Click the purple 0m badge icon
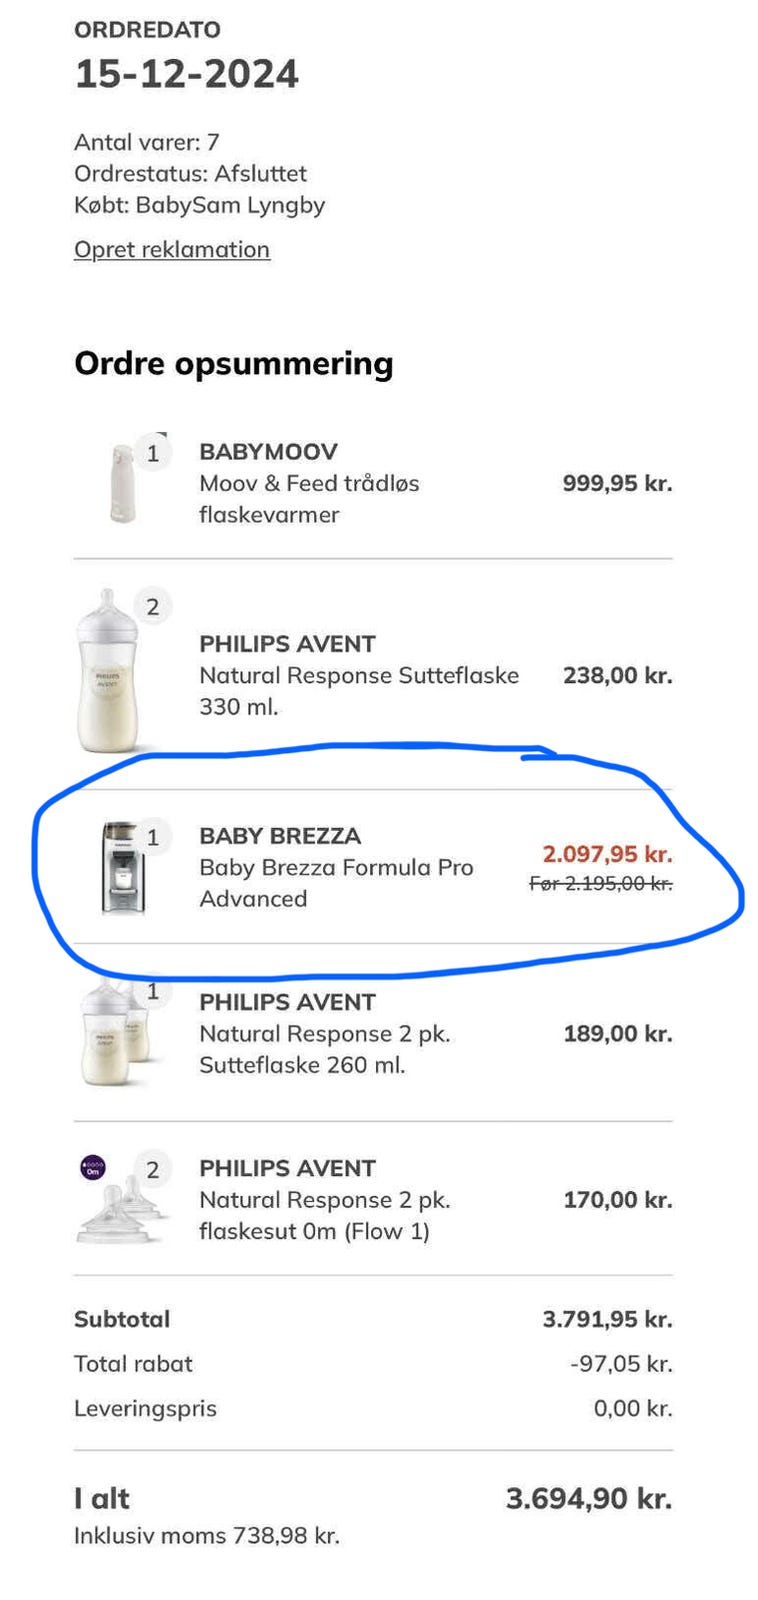The width and height of the screenshot is (758, 1600). pyautogui.click(x=93, y=1167)
